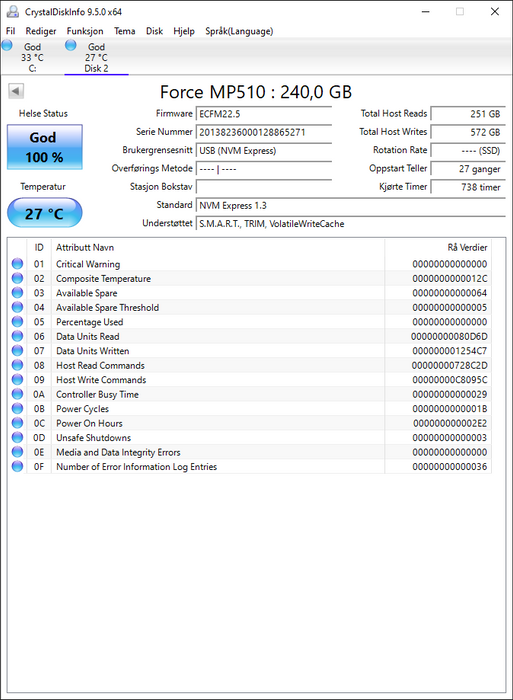Click the blue status orb for Disk 2

(x=71, y=45)
